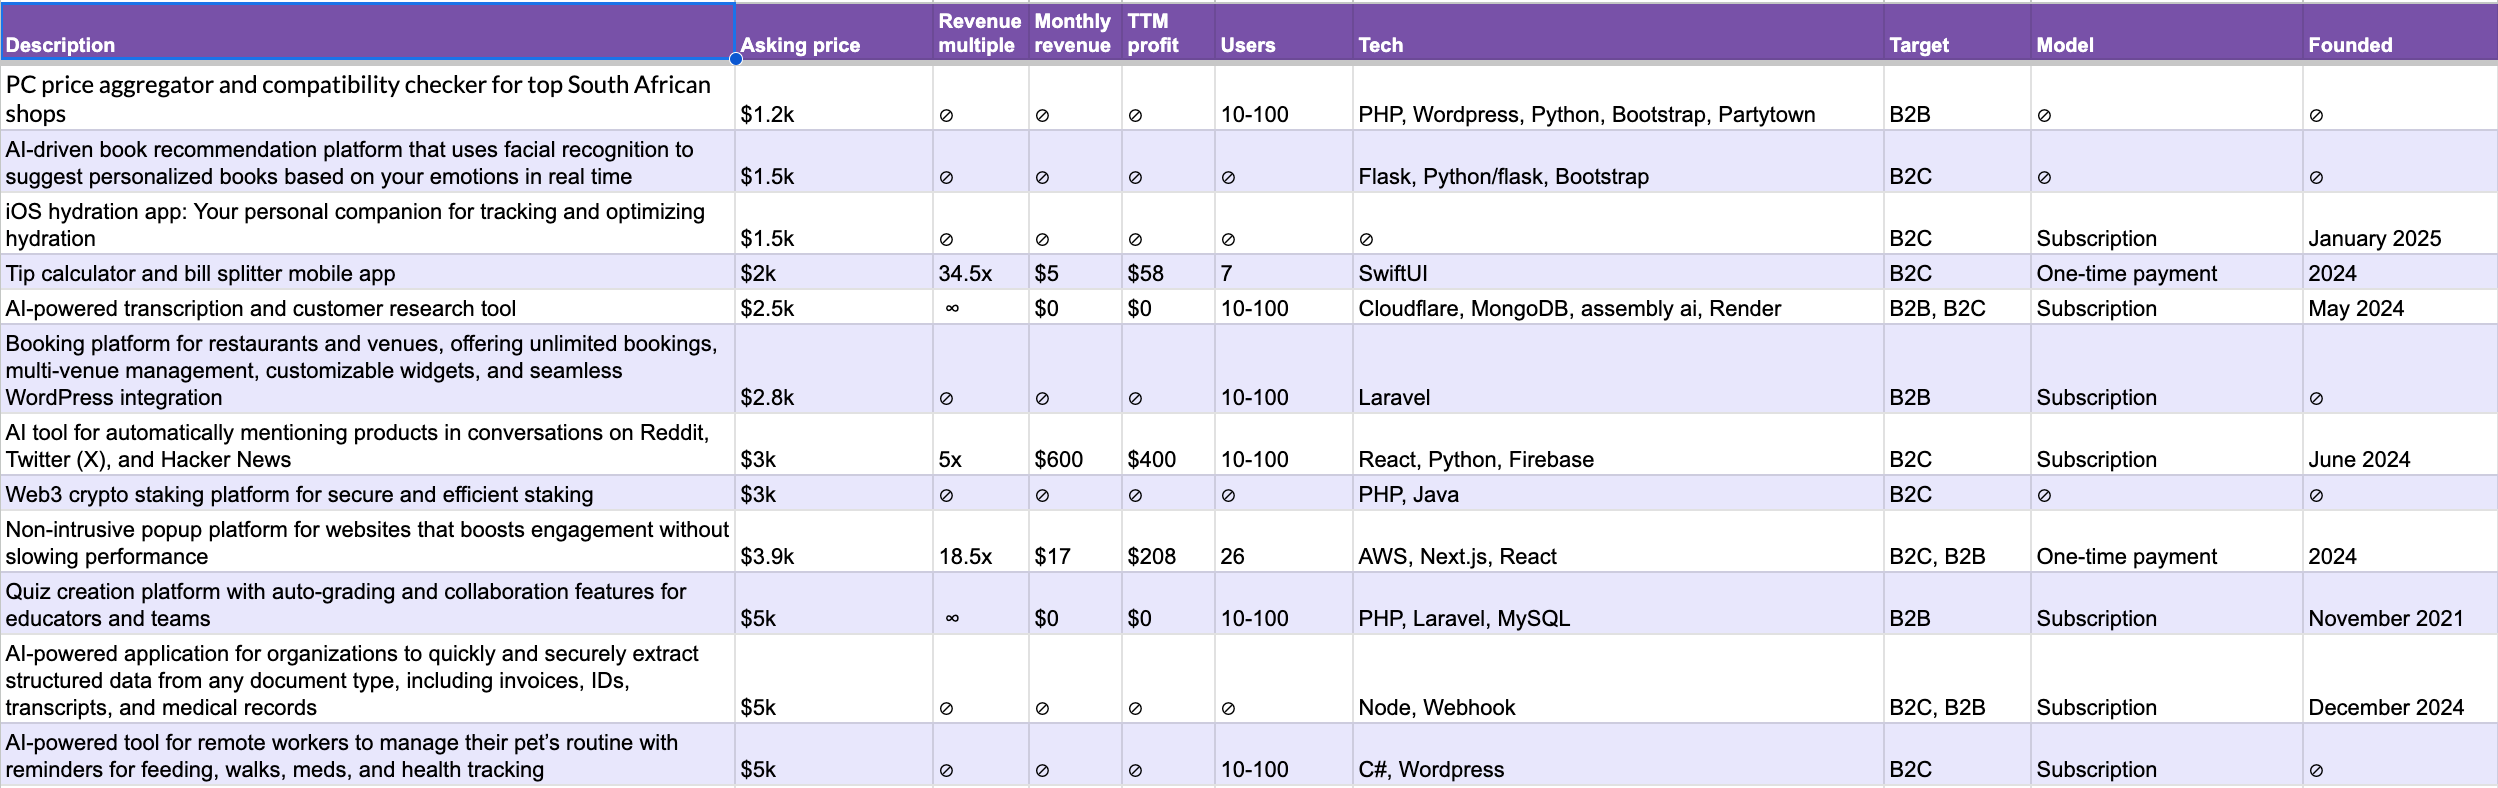Click the May 2024 founded cell
The height and width of the screenshot is (788, 2498).
tap(2400, 307)
